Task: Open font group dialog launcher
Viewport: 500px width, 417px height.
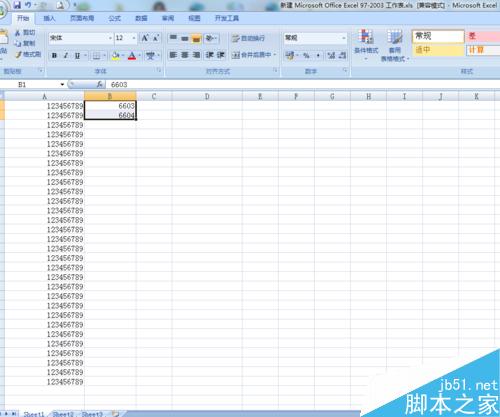Action: [x=159, y=70]
